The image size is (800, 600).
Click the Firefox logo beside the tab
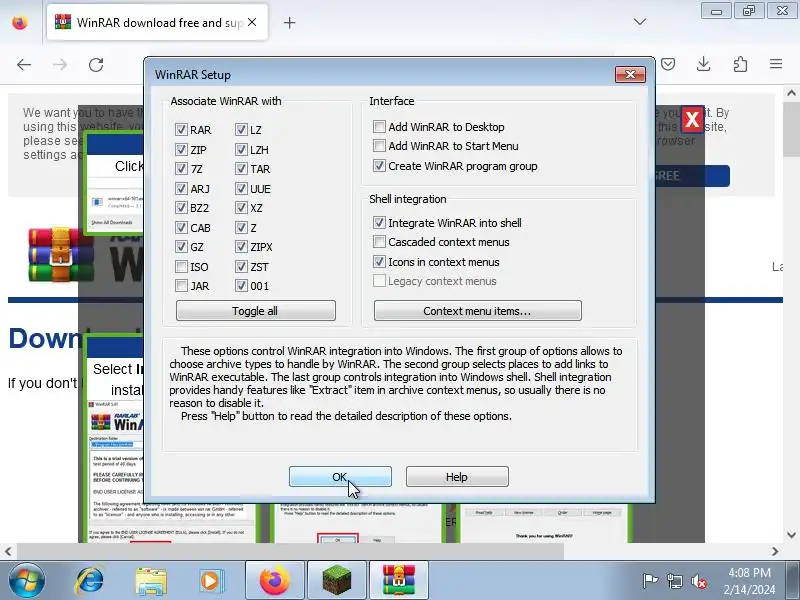point(20,22)
